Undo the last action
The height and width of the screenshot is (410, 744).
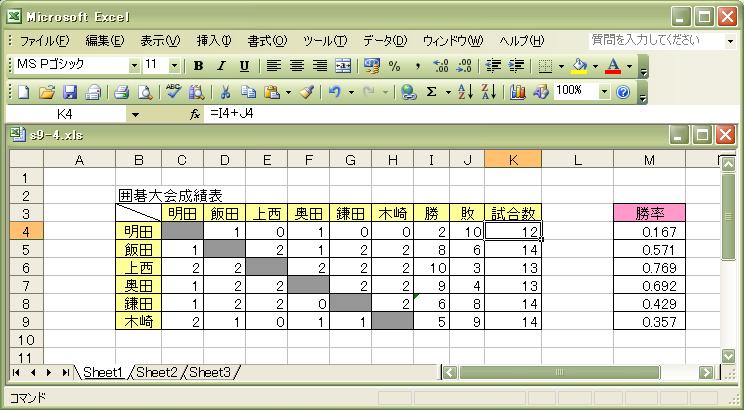click(x=335, y=92)
